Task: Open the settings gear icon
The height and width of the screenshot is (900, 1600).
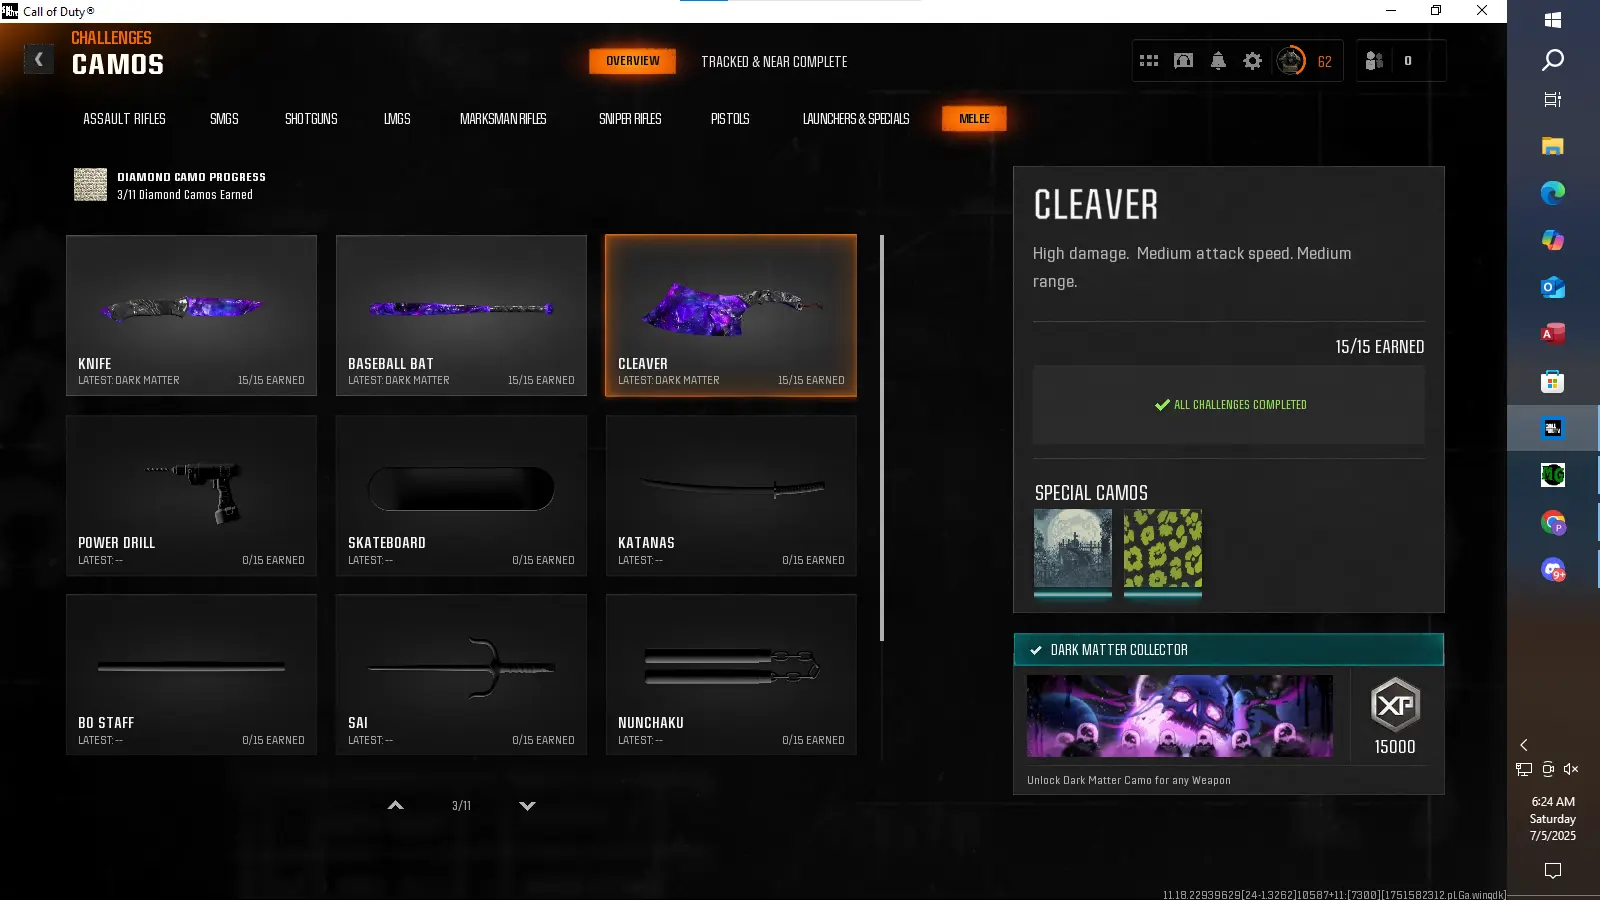Action: [x=1252, y=61]
